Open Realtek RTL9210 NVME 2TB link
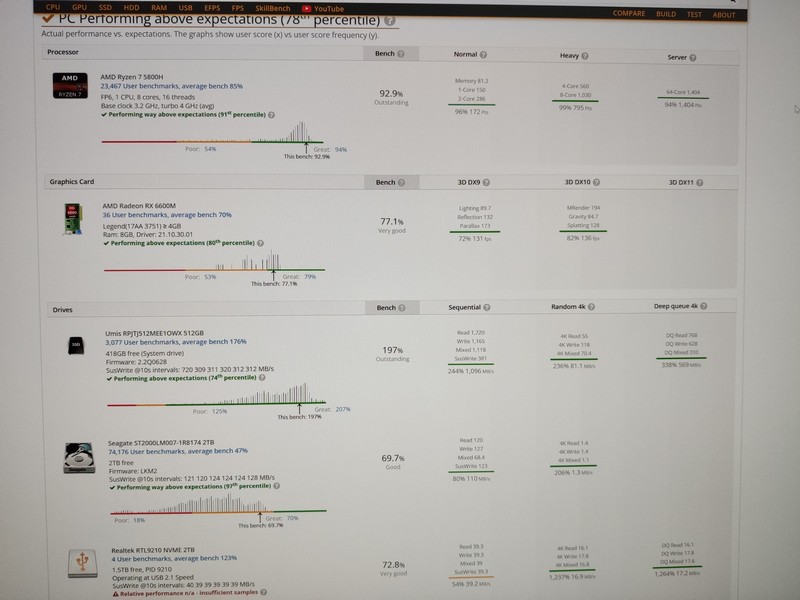 pyautogui.click(x=153, y=550)
